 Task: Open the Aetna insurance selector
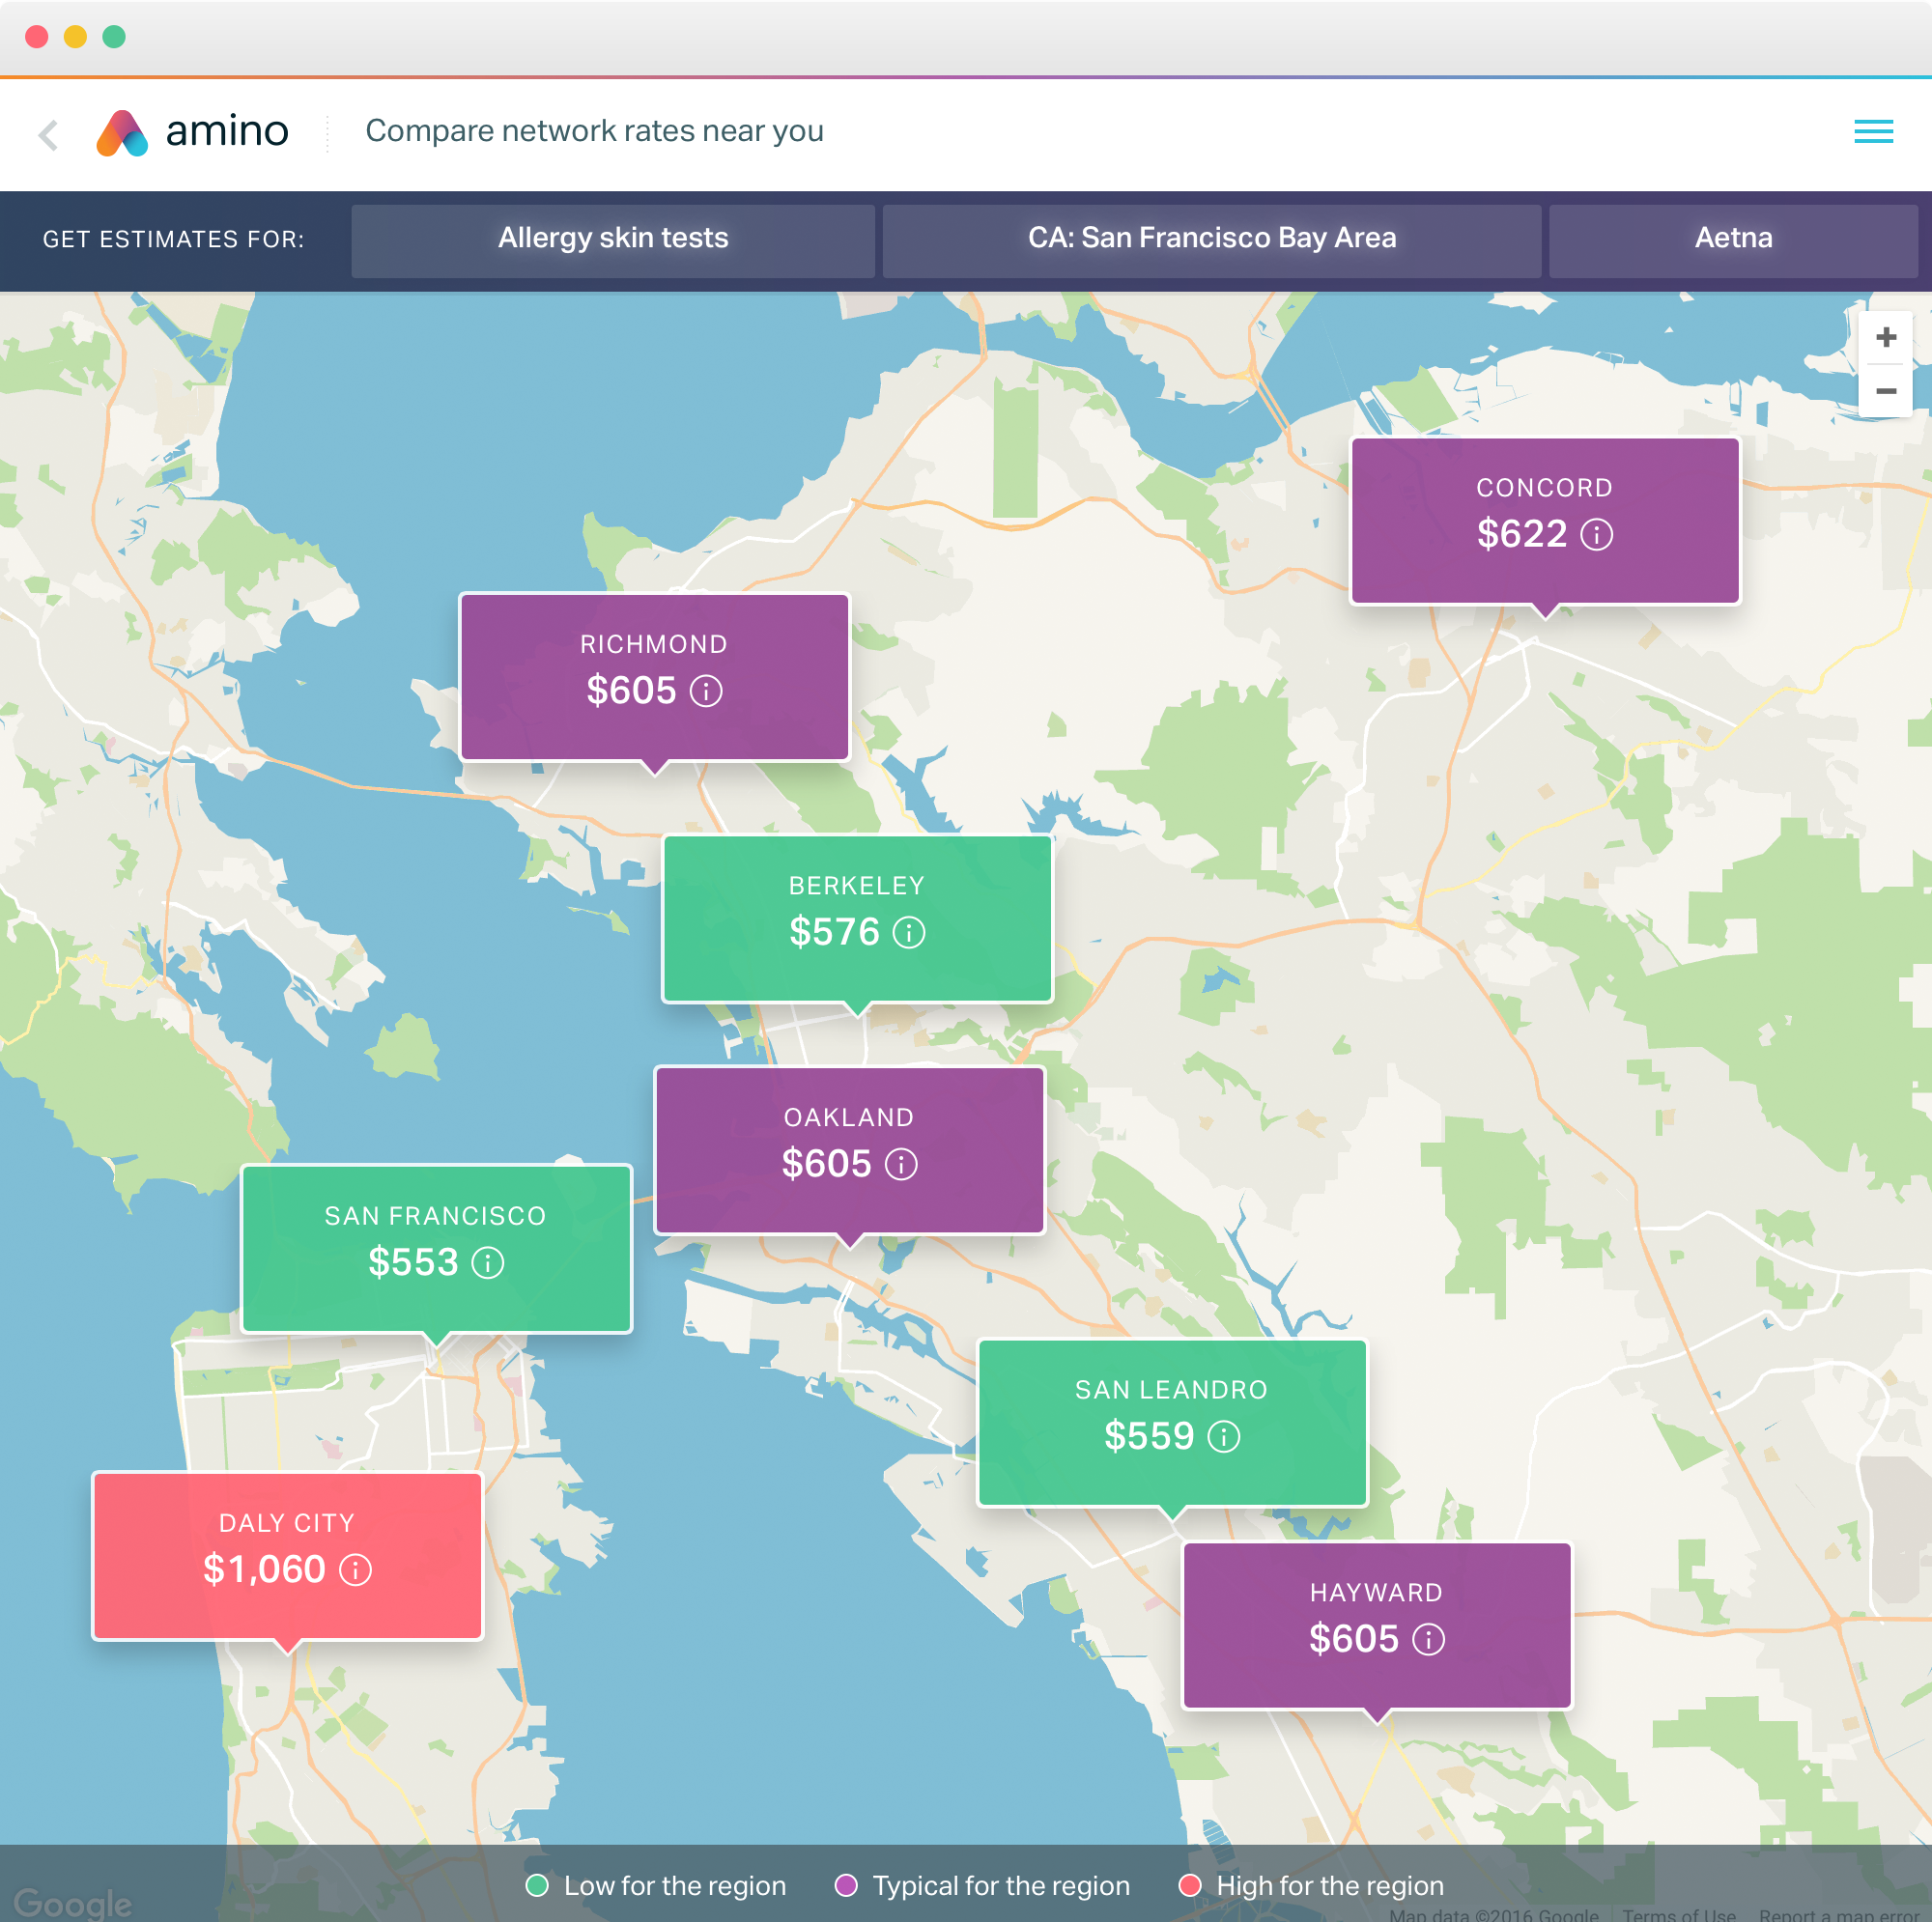tap(1732, 239)
